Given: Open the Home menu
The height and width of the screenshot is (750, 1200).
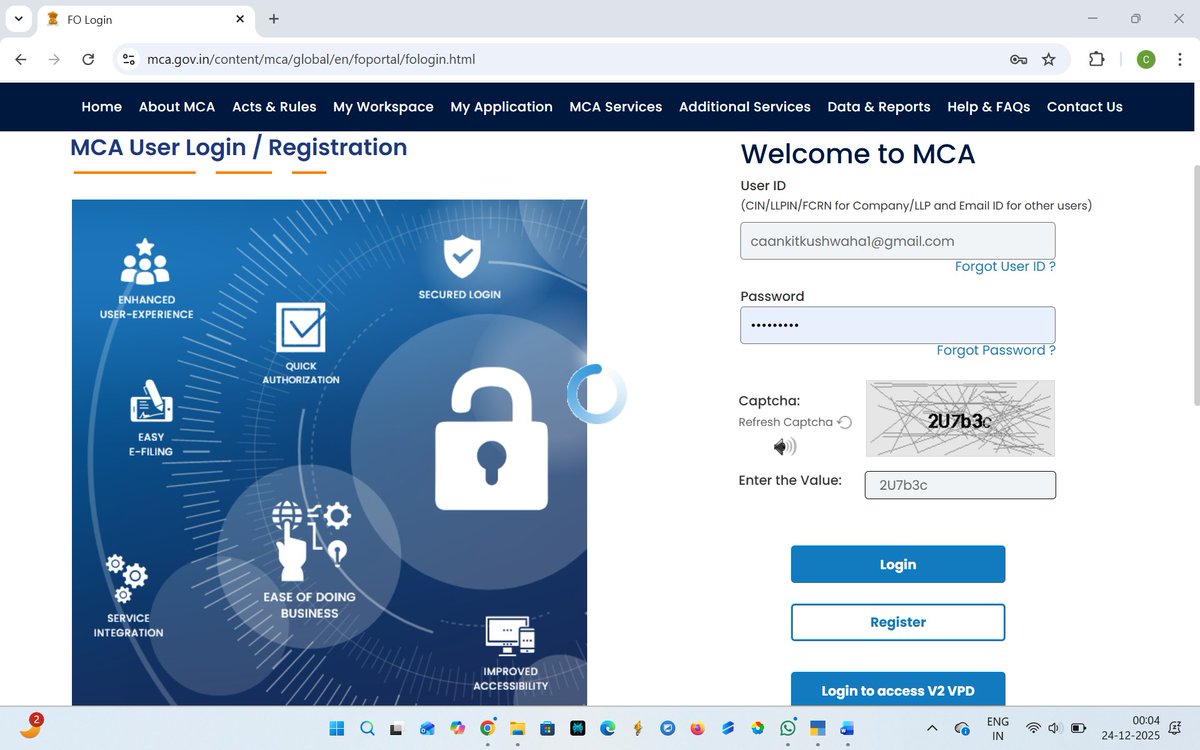Looking at the screenshot, I should click(x=102, y=107).
